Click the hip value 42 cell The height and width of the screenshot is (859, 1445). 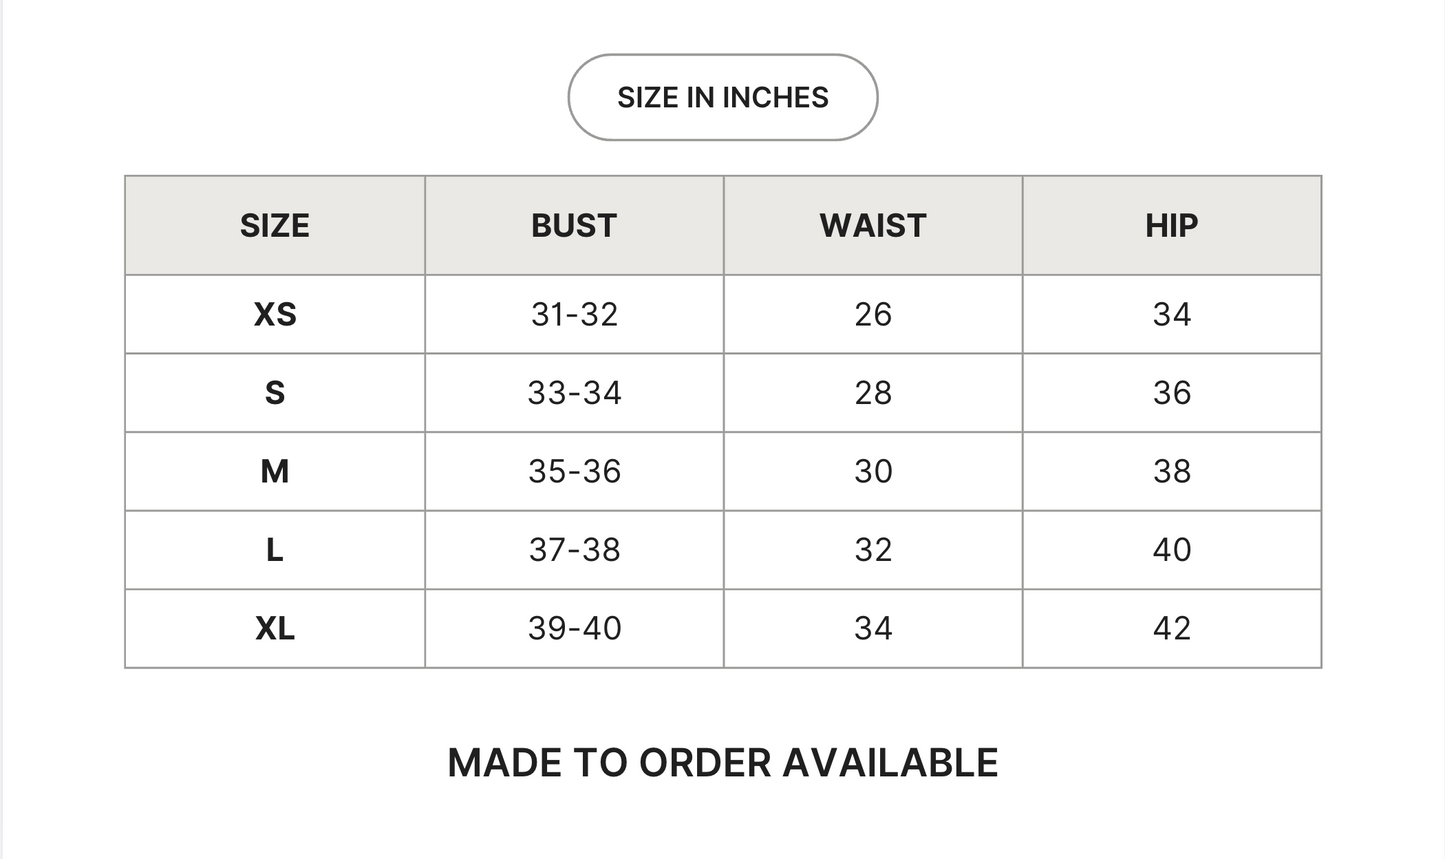click(x=1171, y=628)
